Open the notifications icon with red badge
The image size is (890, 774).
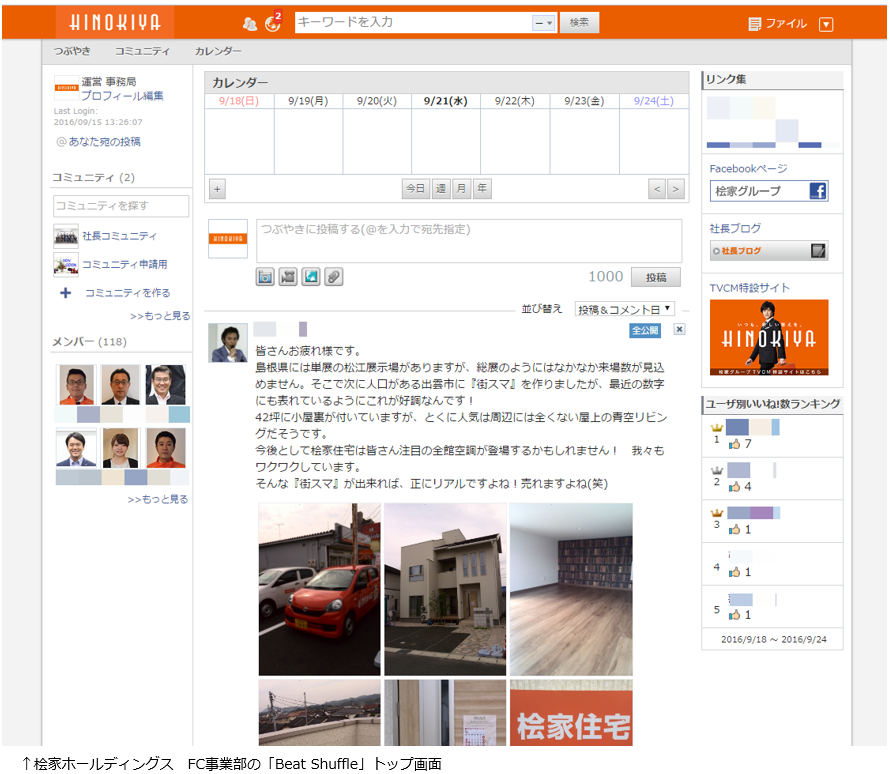pyautogui.click(x=273, y=22)
